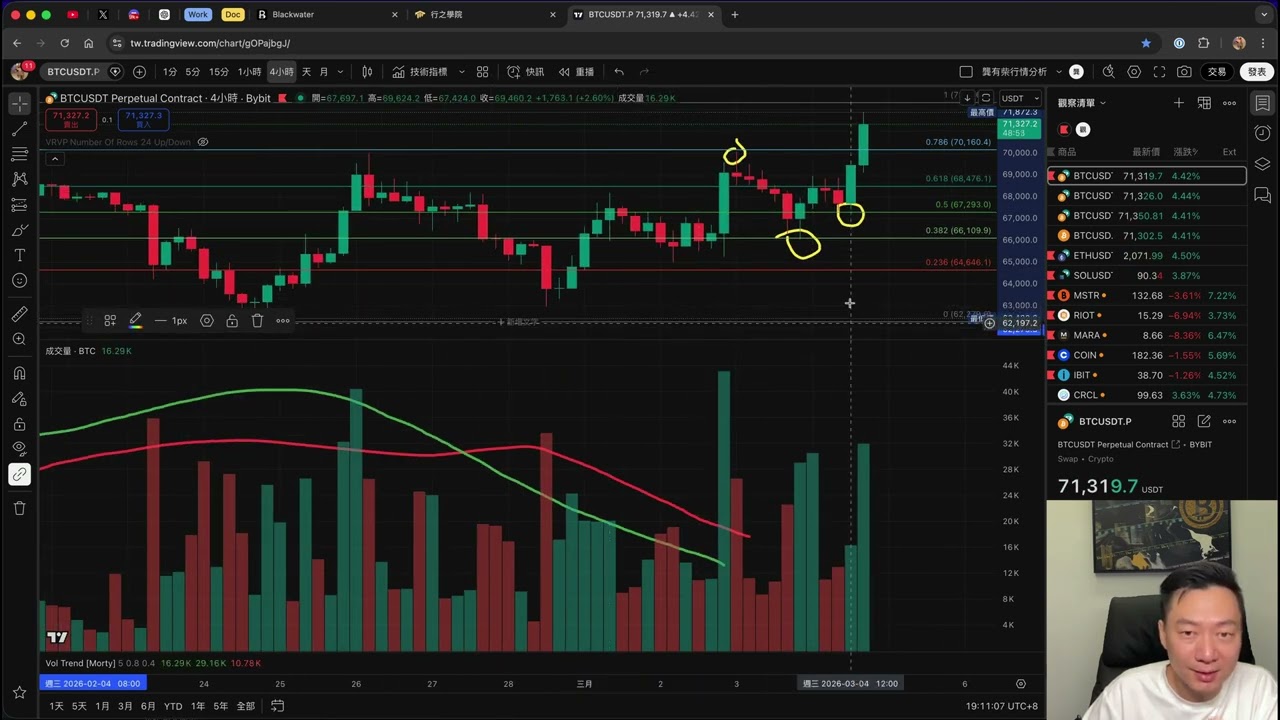Image resolution: width=1280 pixels, height=720 pixels.
Task: Toggle stay in drawing mode
Action: point(19,398)
